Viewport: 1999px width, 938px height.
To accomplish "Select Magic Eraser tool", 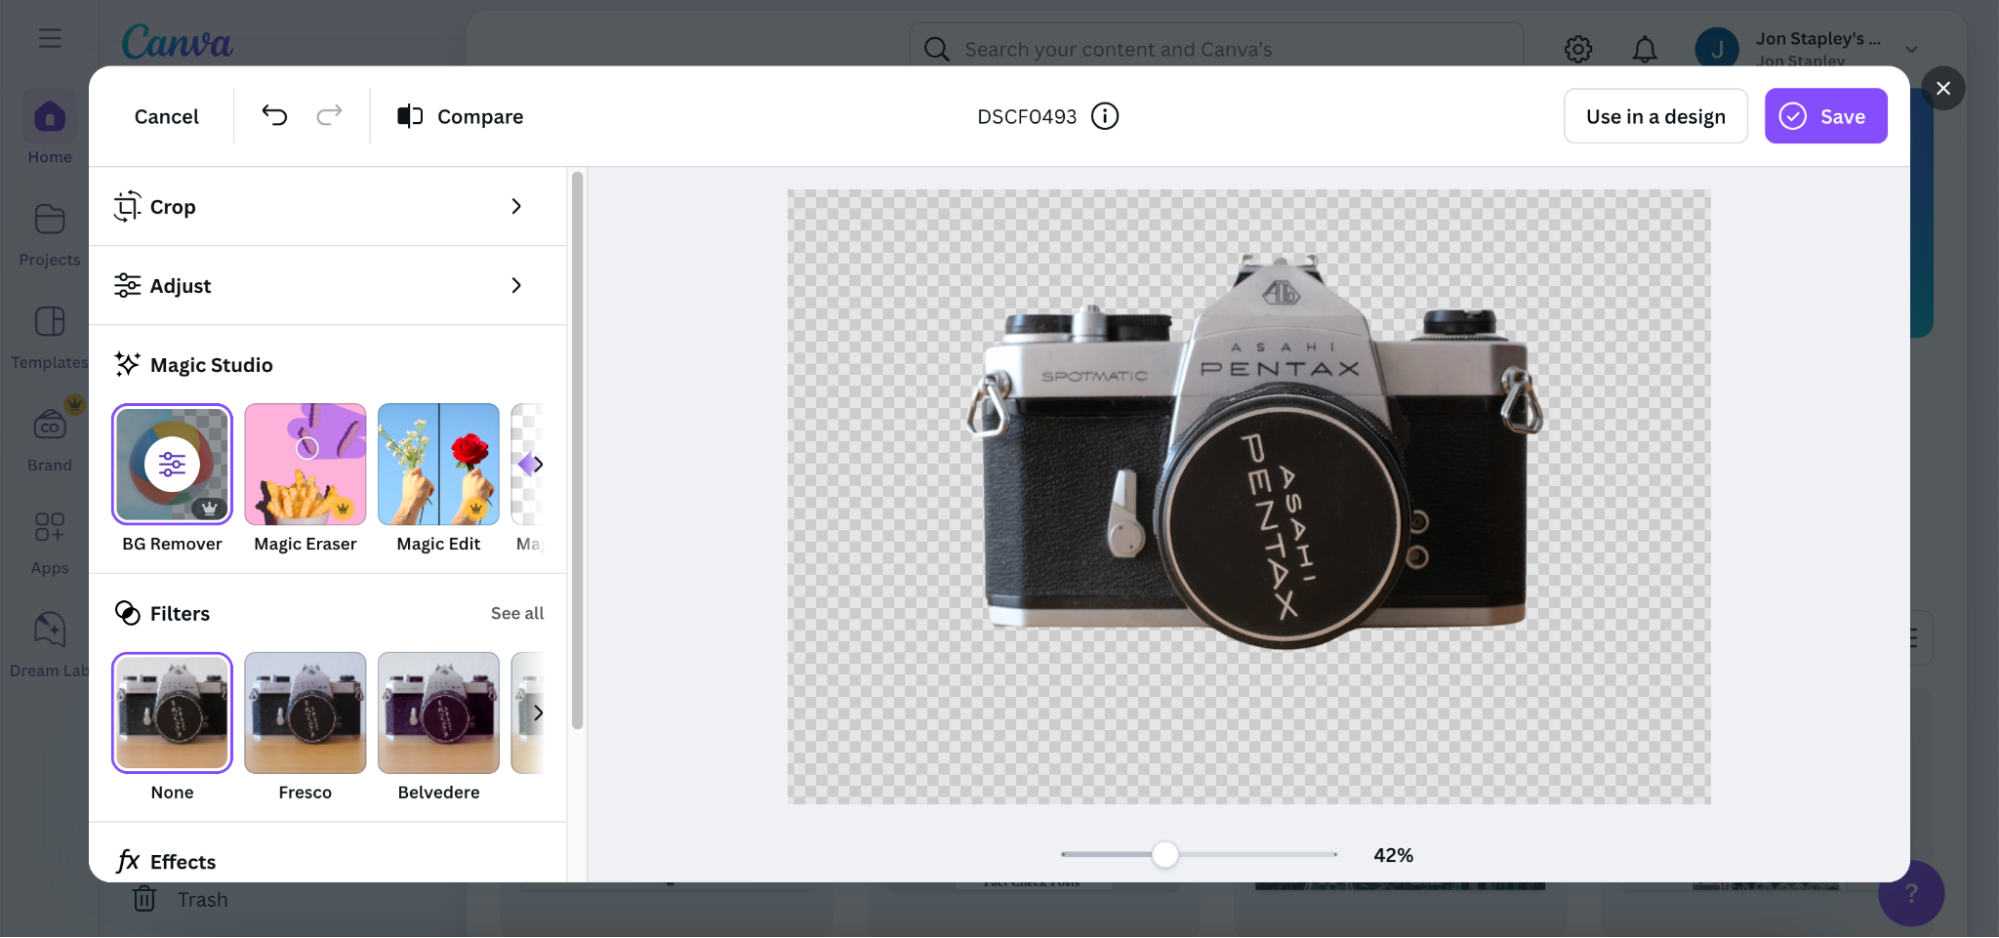I will [305, 464].
